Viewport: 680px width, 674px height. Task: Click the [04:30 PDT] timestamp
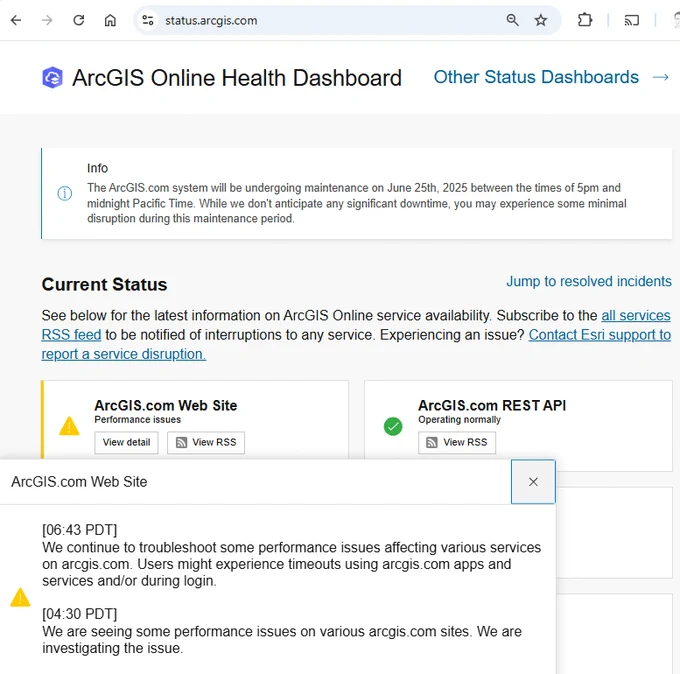pyautogui.click(x=80, y=614)
